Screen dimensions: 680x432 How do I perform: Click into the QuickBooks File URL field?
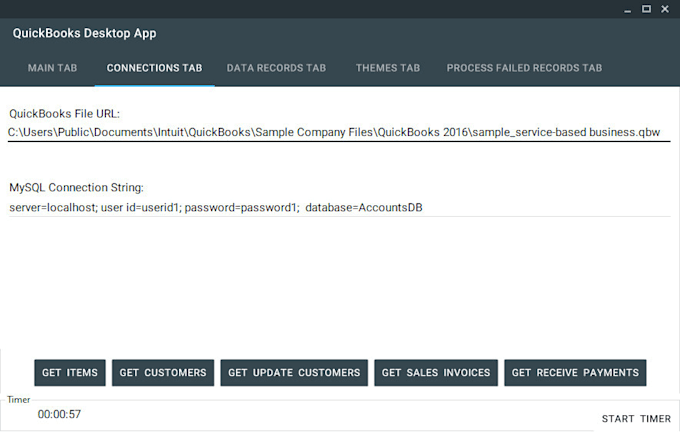(339, 132)
